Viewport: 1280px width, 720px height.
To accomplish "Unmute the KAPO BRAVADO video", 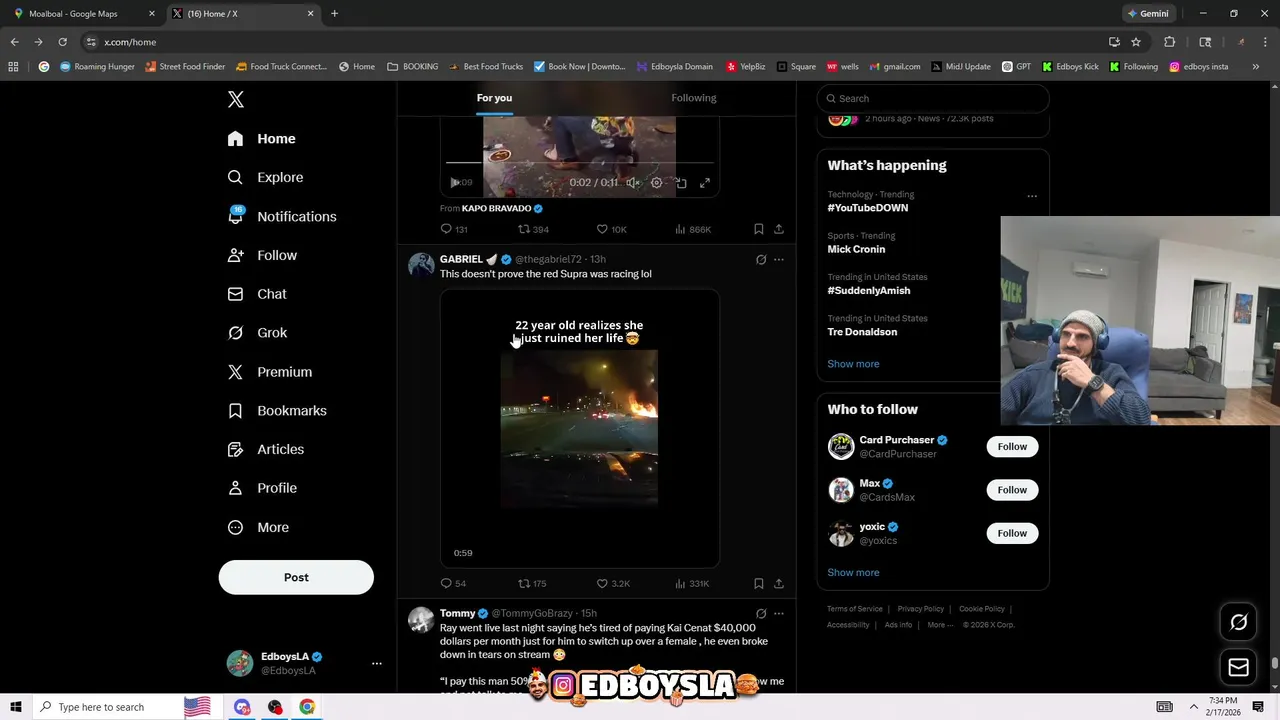I will 632,182.
